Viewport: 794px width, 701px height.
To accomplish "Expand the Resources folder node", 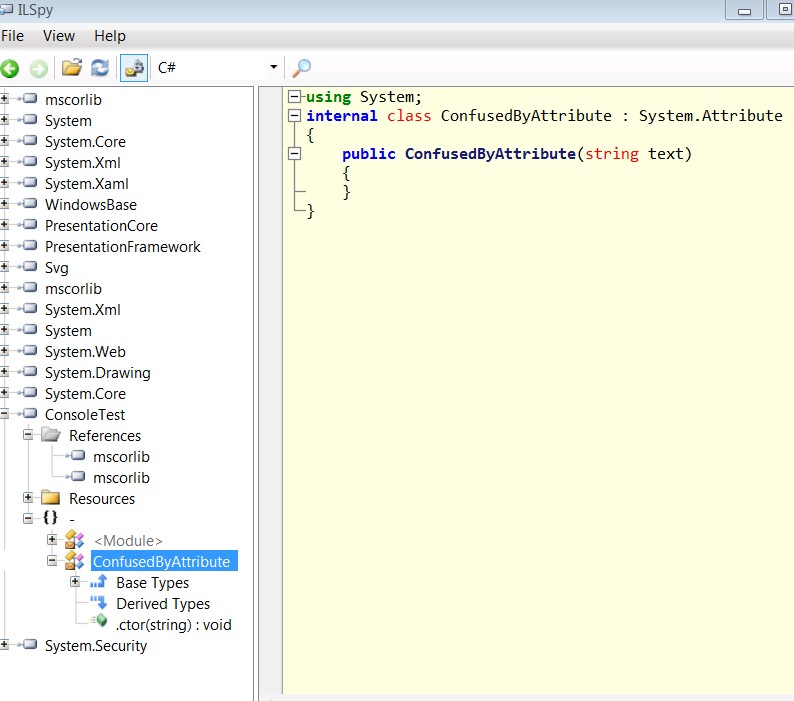I will tap(28, 498).
